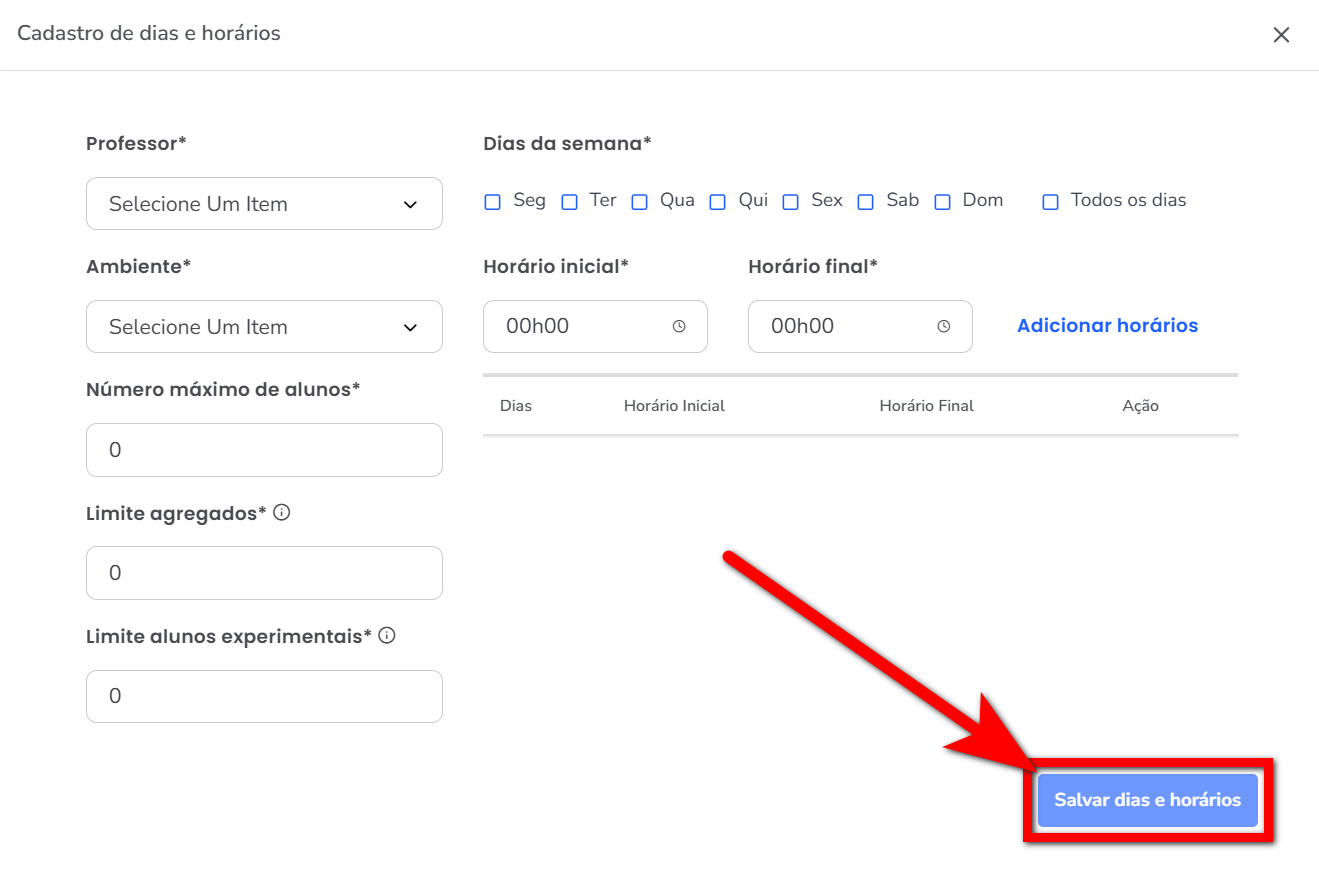
Task: Focus the Horário inicial time field
Action: [x=595, y=326]
